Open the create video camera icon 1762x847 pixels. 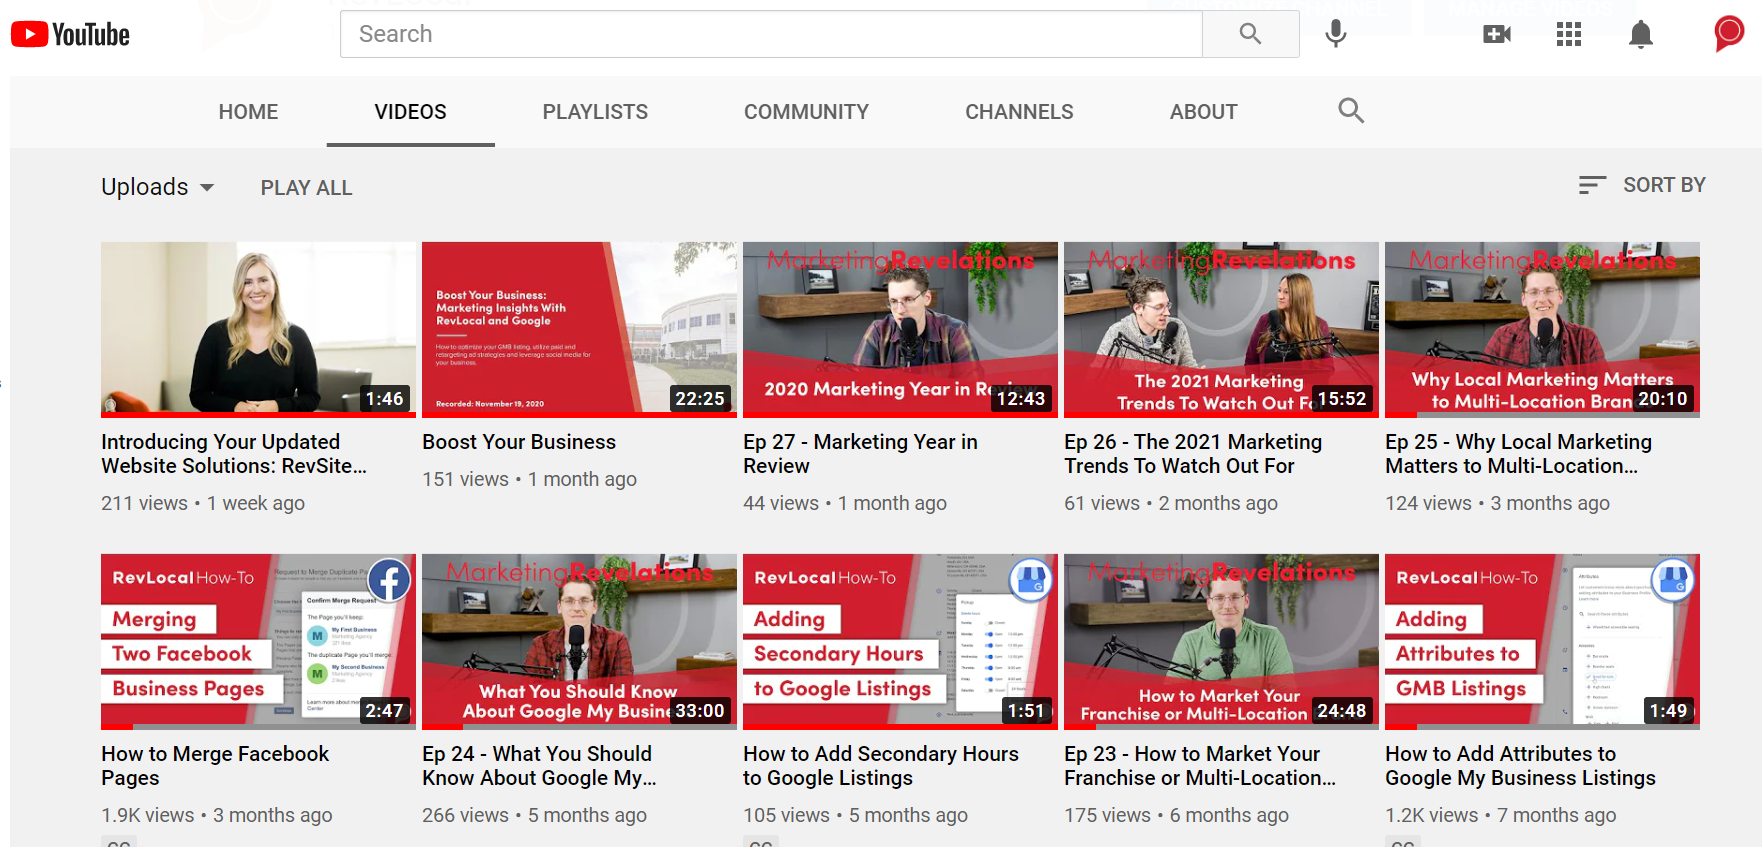tap(1497, 34)
